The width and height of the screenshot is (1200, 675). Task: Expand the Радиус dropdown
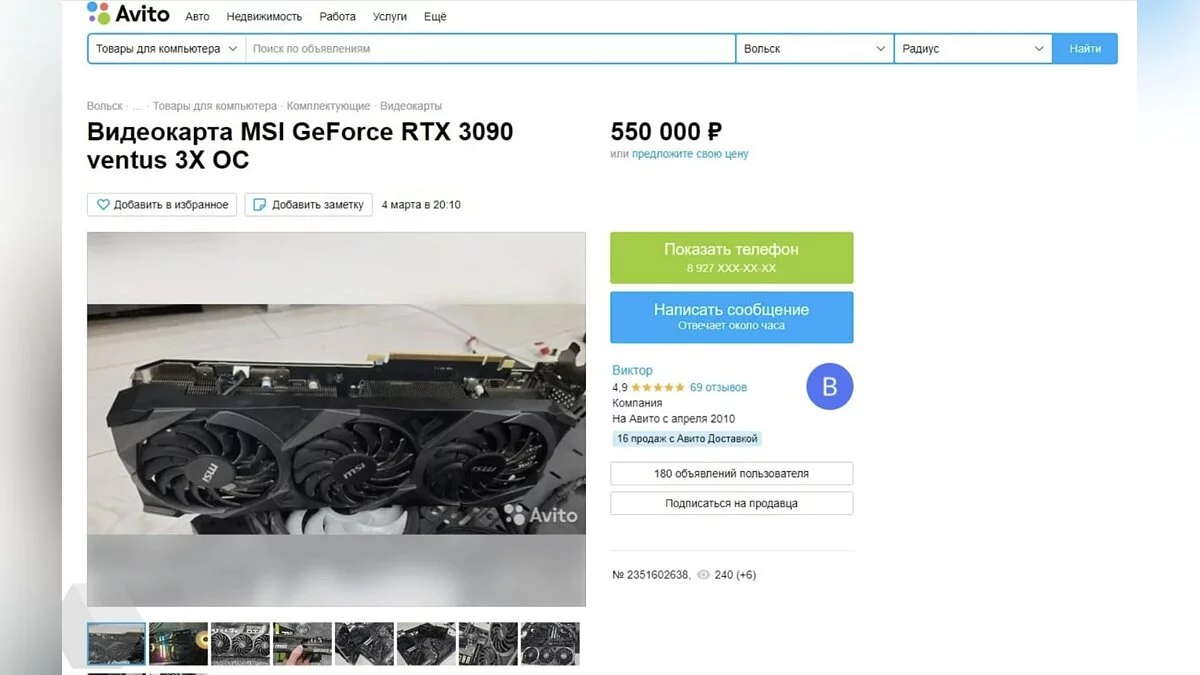point(973,48)
